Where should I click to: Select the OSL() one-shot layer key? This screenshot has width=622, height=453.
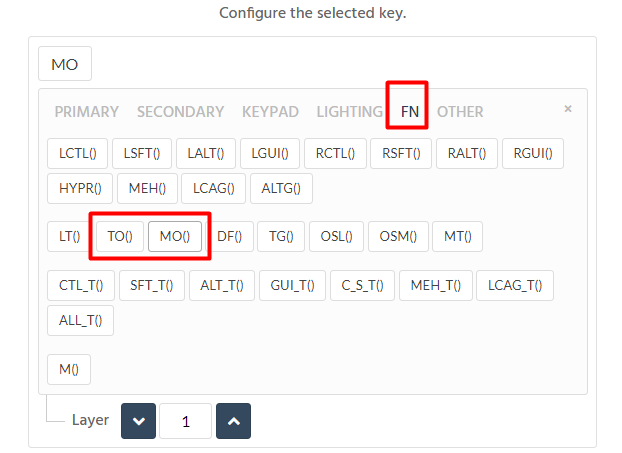pos(336,236)
